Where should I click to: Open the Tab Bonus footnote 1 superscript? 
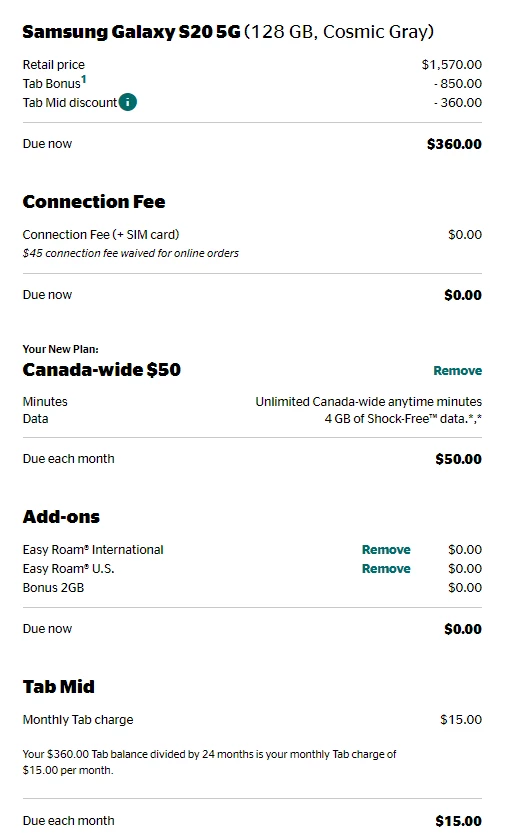[84, 79]
